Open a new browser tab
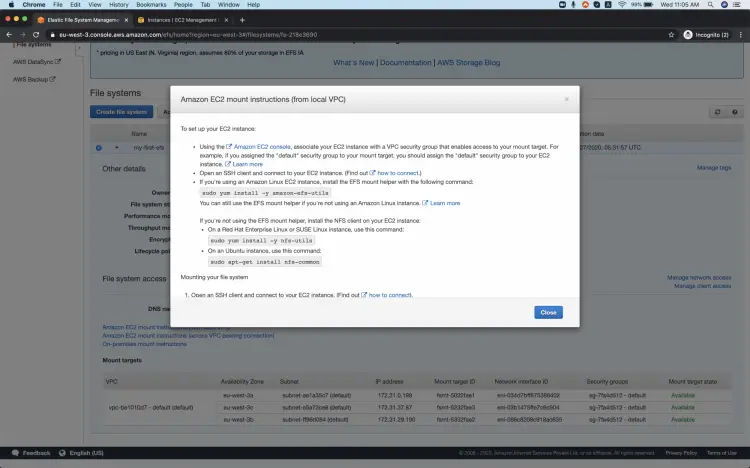The image size is (750, 468). coord(242,20)
